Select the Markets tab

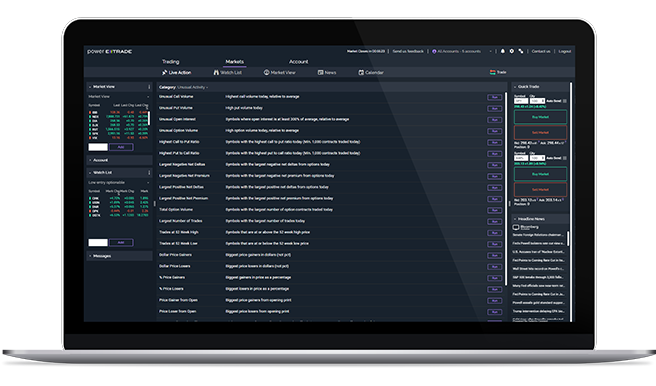(235, 61)
